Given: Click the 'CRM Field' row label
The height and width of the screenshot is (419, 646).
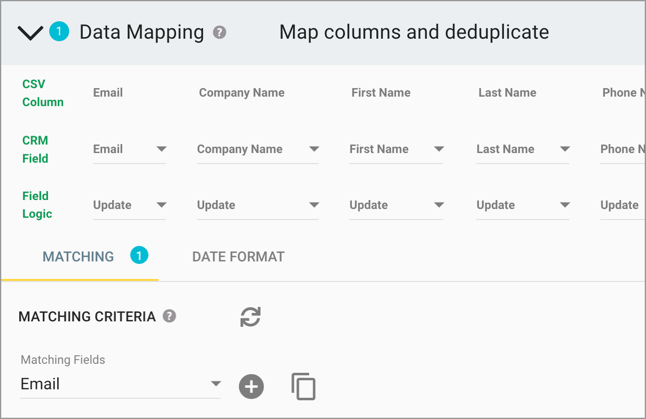Looking at the screenshot, I should pos(35,149).
